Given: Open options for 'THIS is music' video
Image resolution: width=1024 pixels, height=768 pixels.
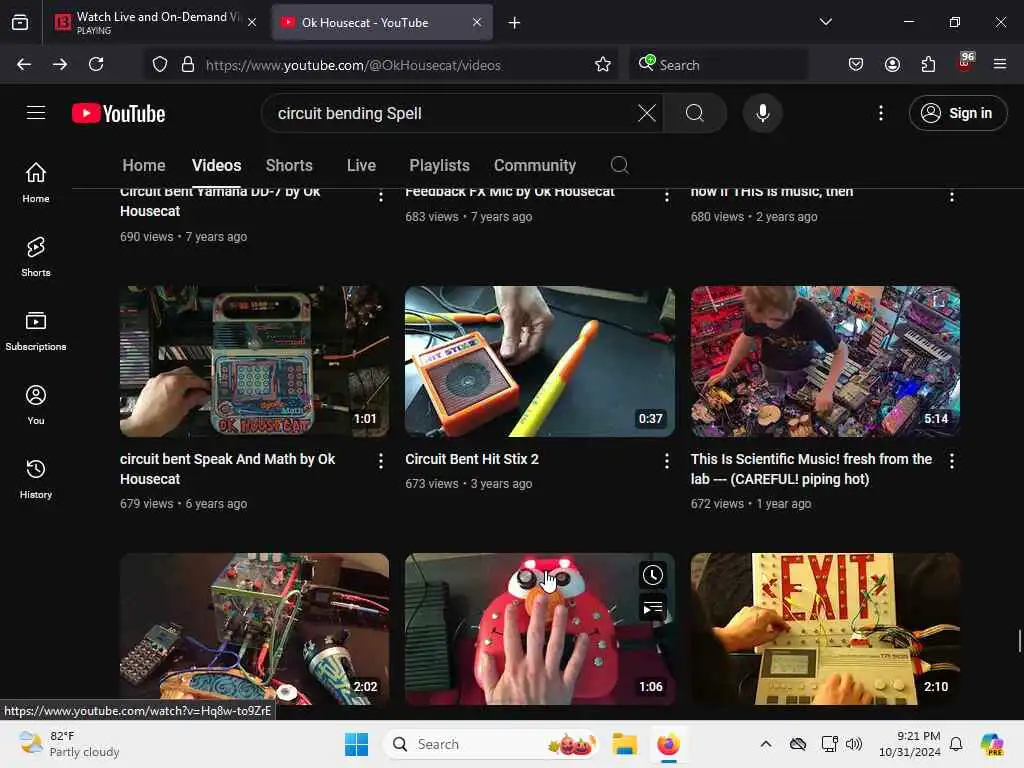Looking at the screenshot, I should tap(952, 195).
